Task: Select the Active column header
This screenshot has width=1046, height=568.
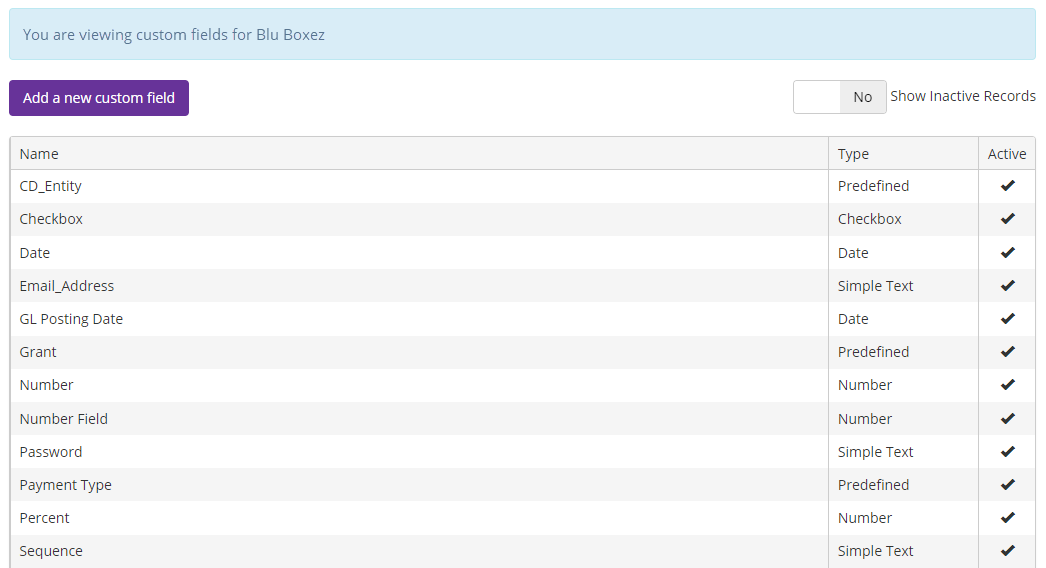Action: pyautogui.click(x=1007, y=154)
